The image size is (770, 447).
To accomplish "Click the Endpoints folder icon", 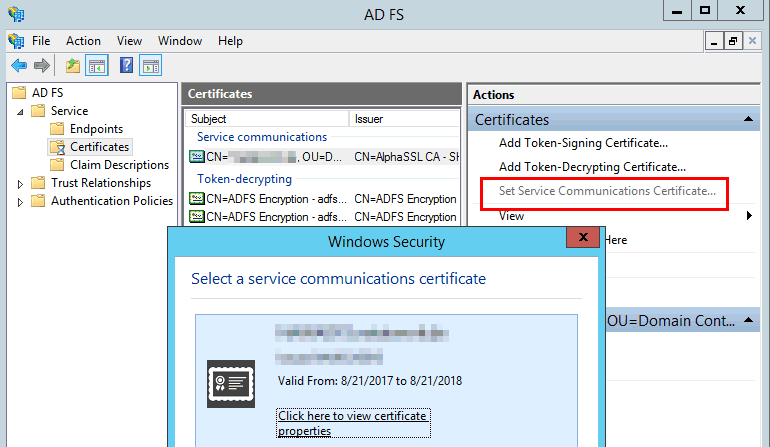I will [x=57, y=129].
